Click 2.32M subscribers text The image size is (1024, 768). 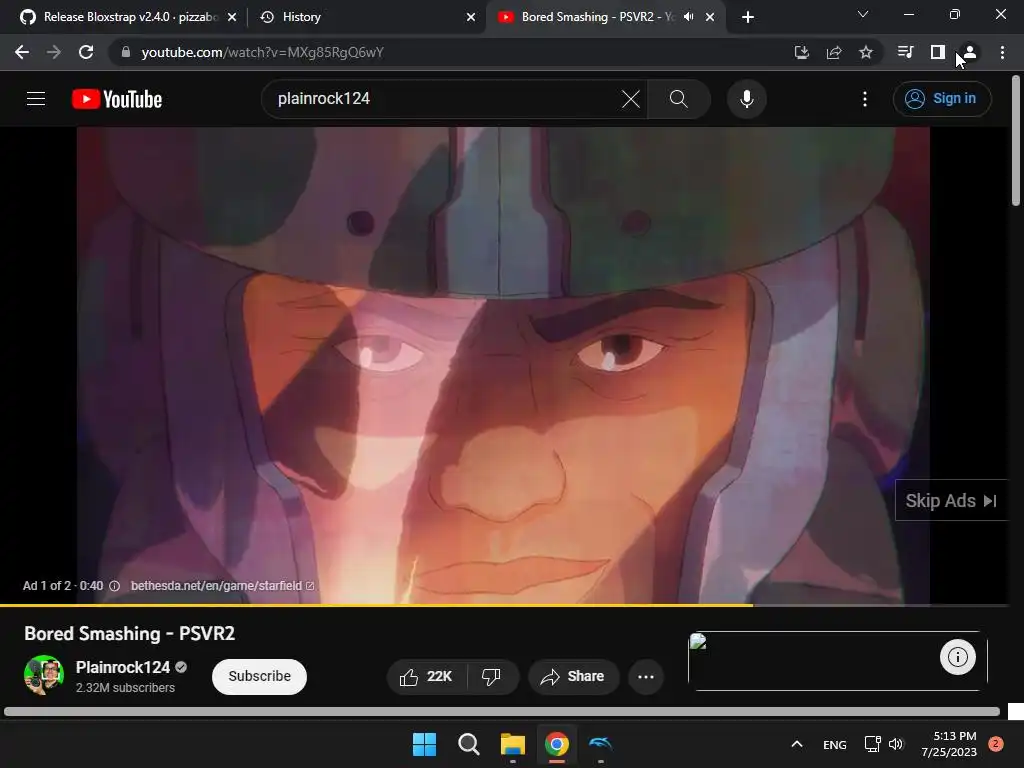click(125, 688)
